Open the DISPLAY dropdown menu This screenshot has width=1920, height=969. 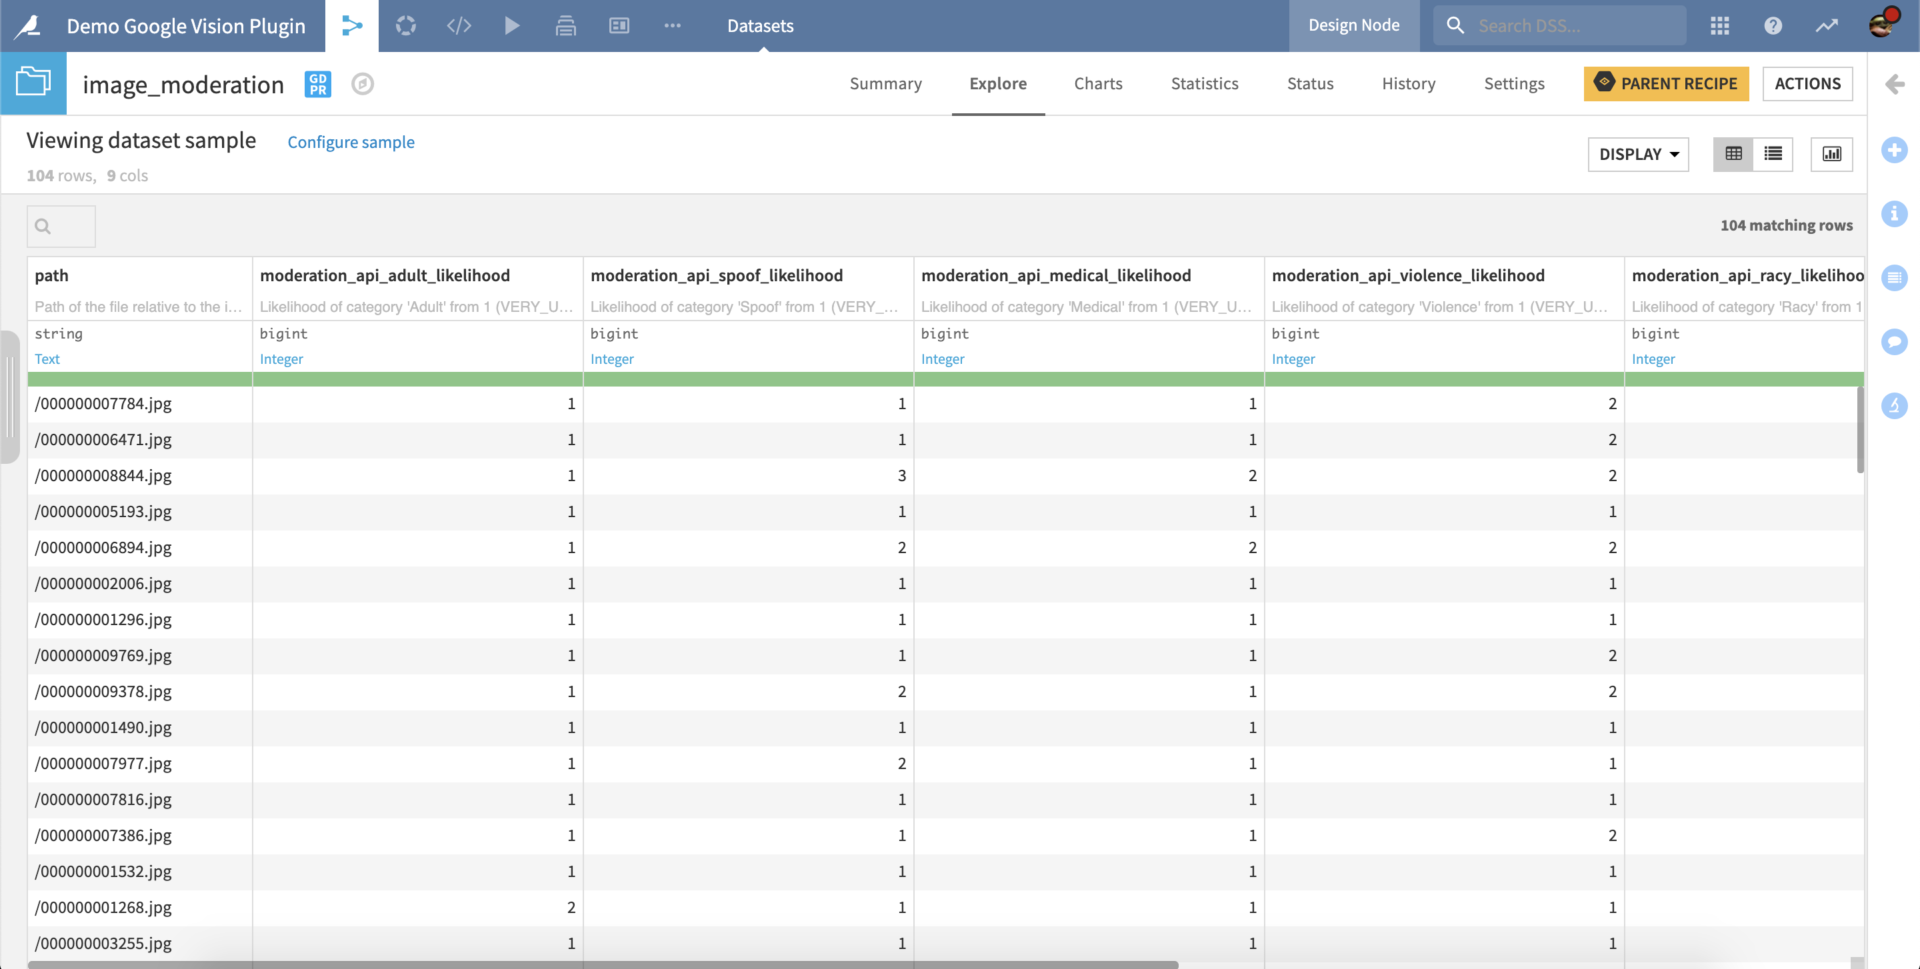coord(1637,154)
